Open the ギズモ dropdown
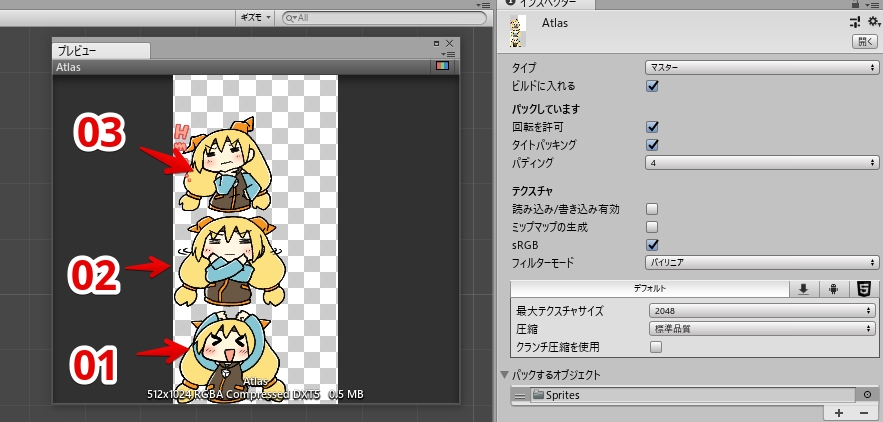The image size is (883, 422). [x=255, y=17]
